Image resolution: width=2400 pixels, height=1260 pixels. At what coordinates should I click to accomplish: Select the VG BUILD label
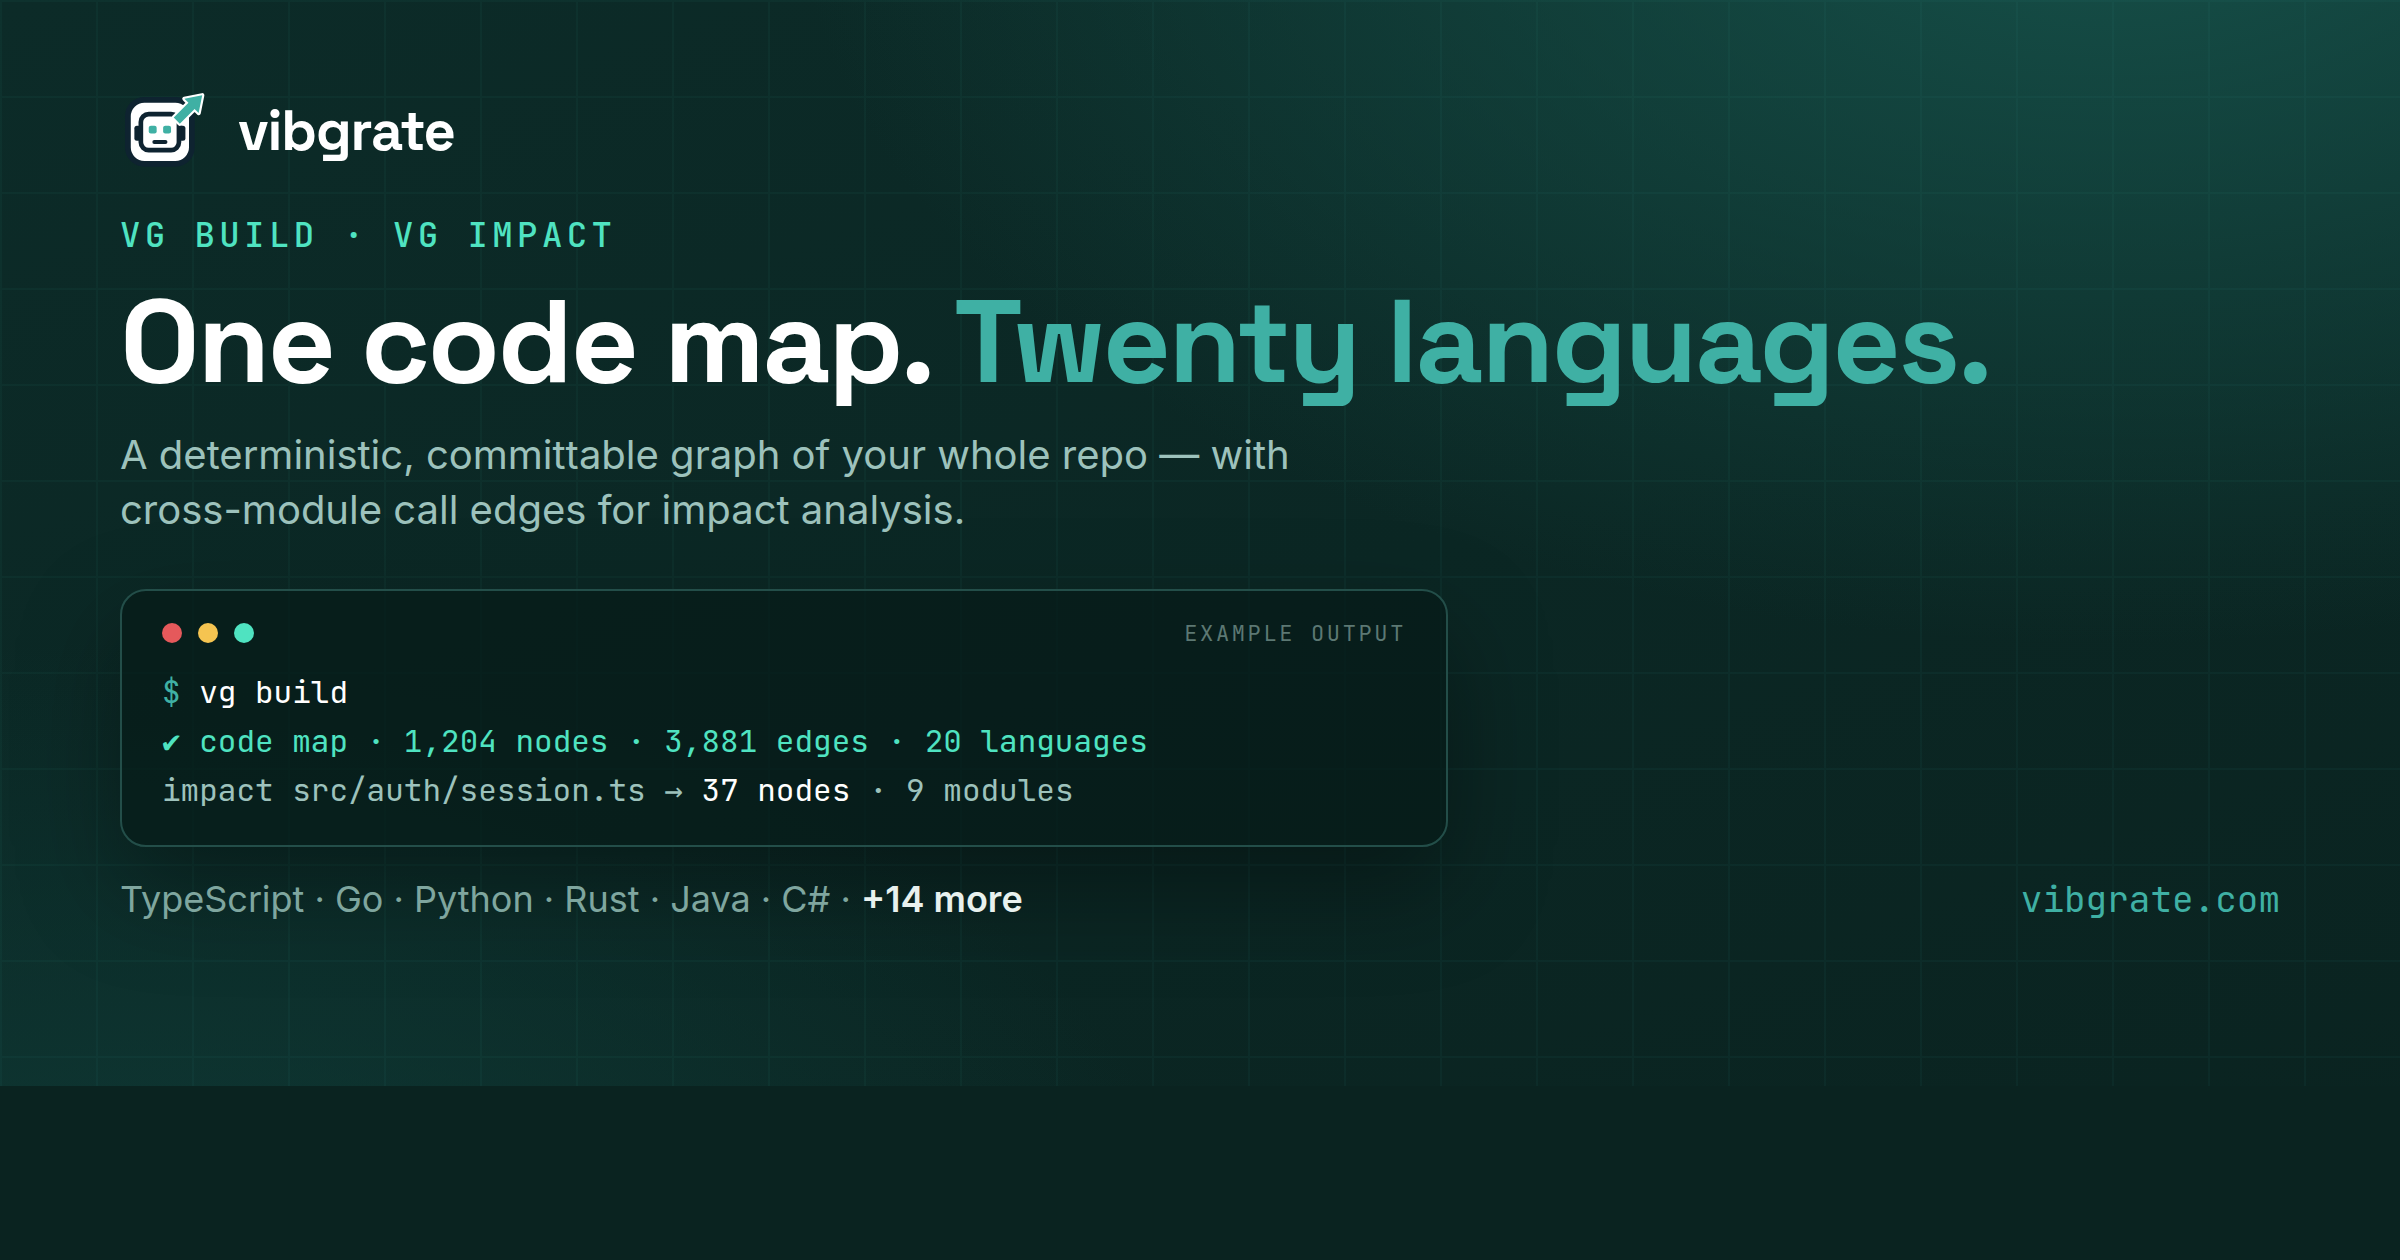[x=218, y=236]
